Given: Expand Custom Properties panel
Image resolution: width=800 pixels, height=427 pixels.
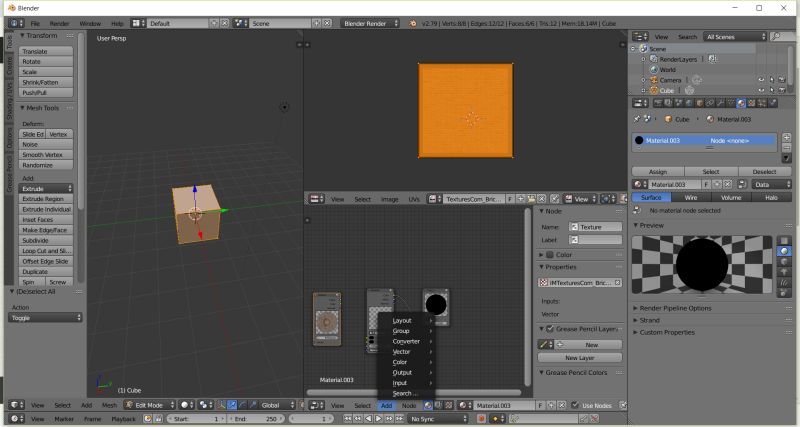Looking at the screenshot, I should coord(667,332).
